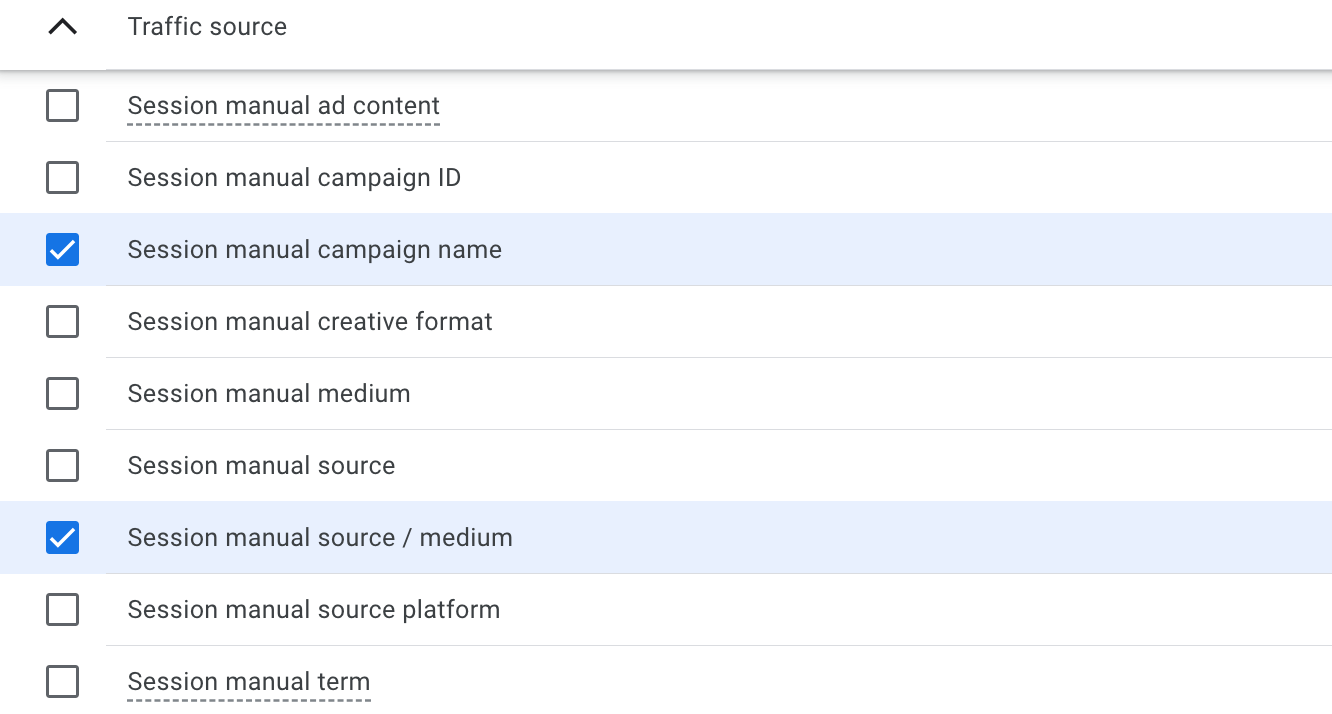The image size is (1332, 714).
Task: Click the Session manual source label
Action: 261,465
